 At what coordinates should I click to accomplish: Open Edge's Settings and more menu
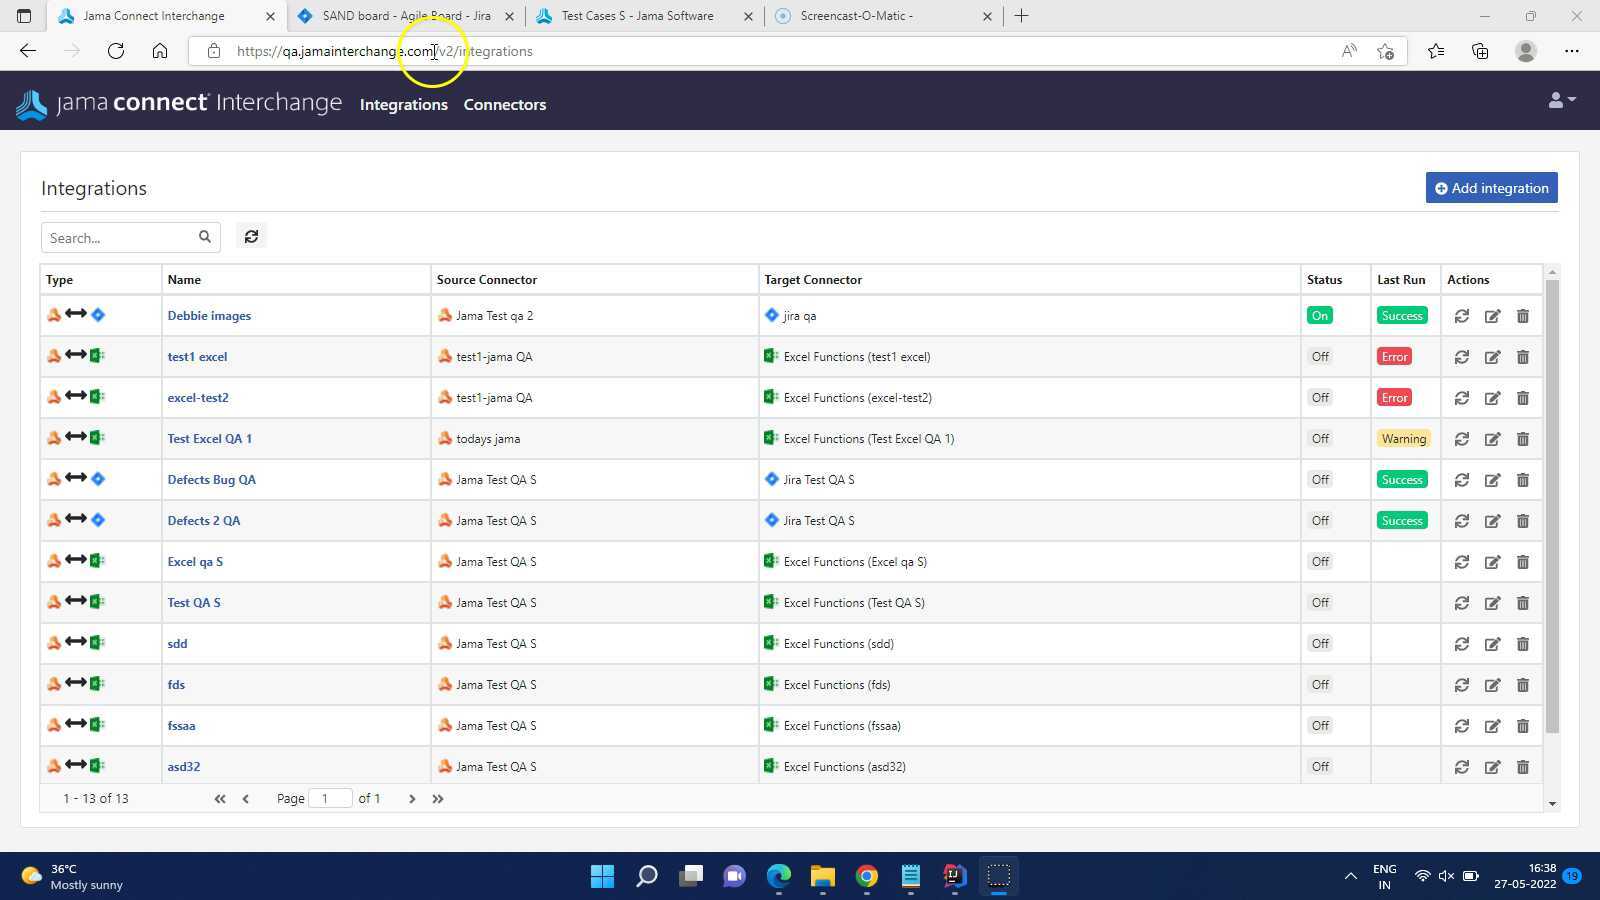(x=1573, y=51)
